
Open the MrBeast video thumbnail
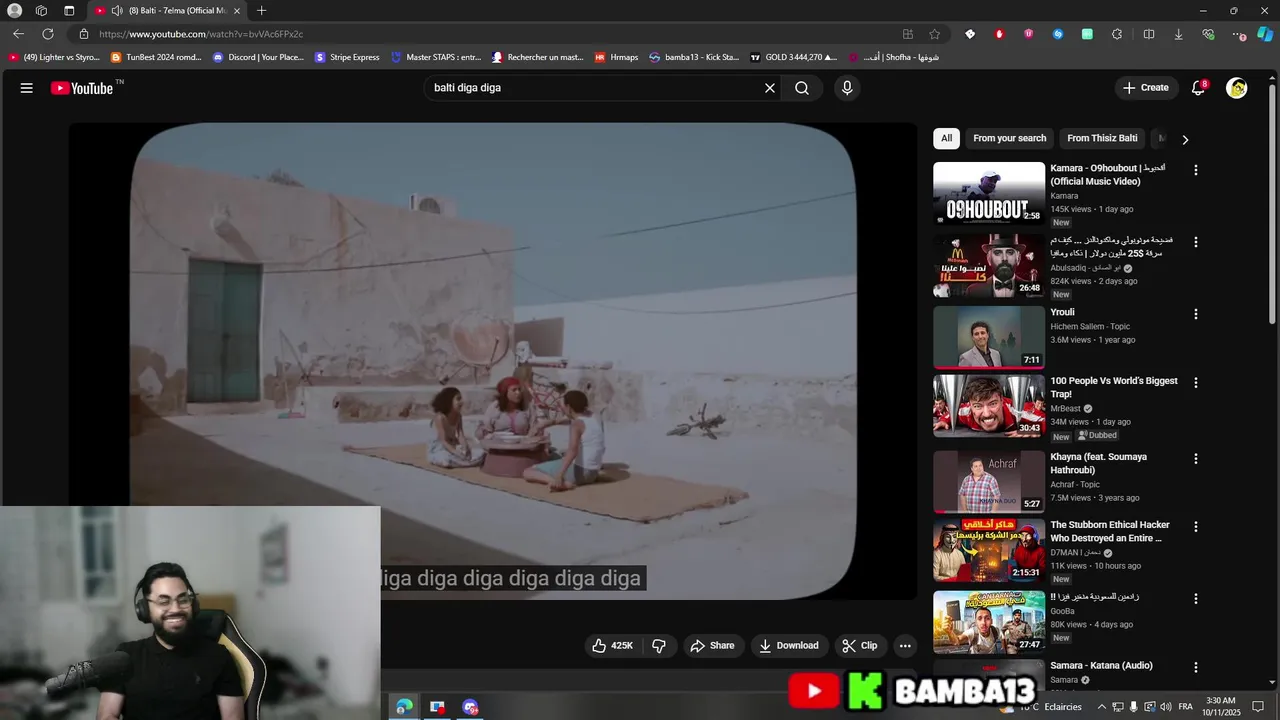pos(989,405)
